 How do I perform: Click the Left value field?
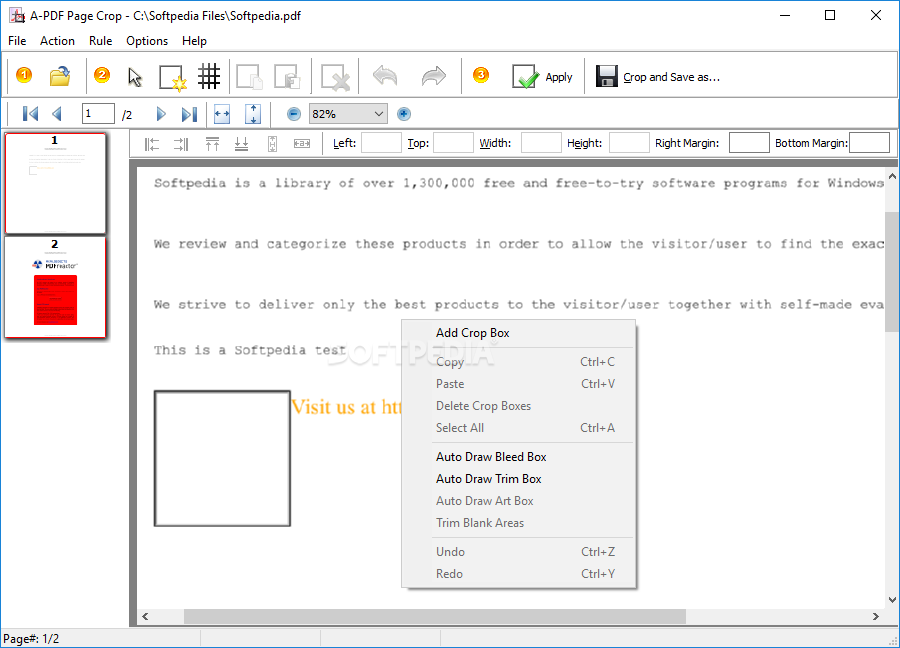point(381,142)
